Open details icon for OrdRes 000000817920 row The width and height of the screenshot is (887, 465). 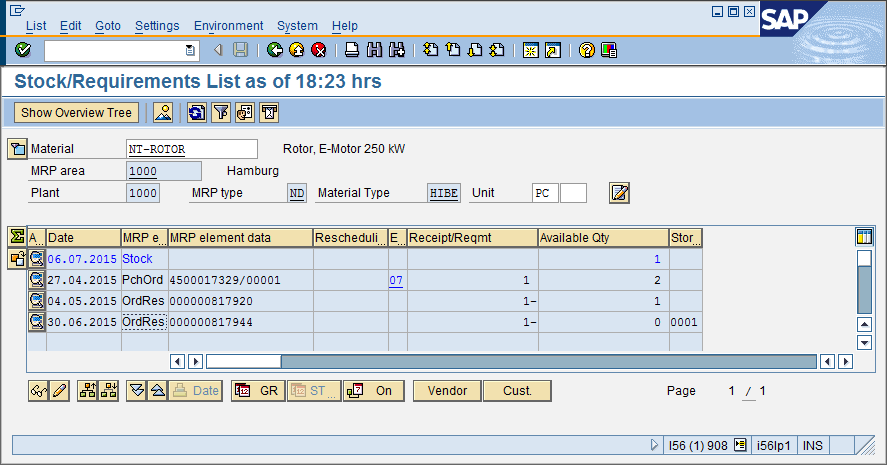37,301
